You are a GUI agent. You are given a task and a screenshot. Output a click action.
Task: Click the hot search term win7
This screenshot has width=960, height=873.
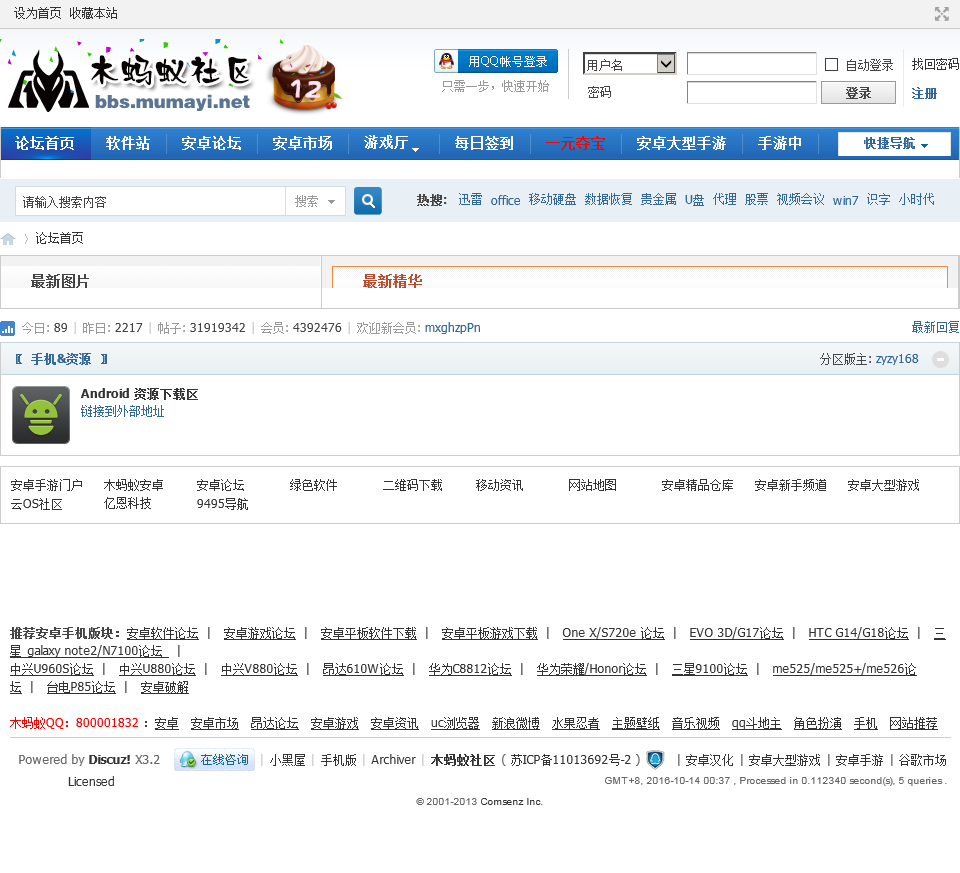[x=846, y=200]
